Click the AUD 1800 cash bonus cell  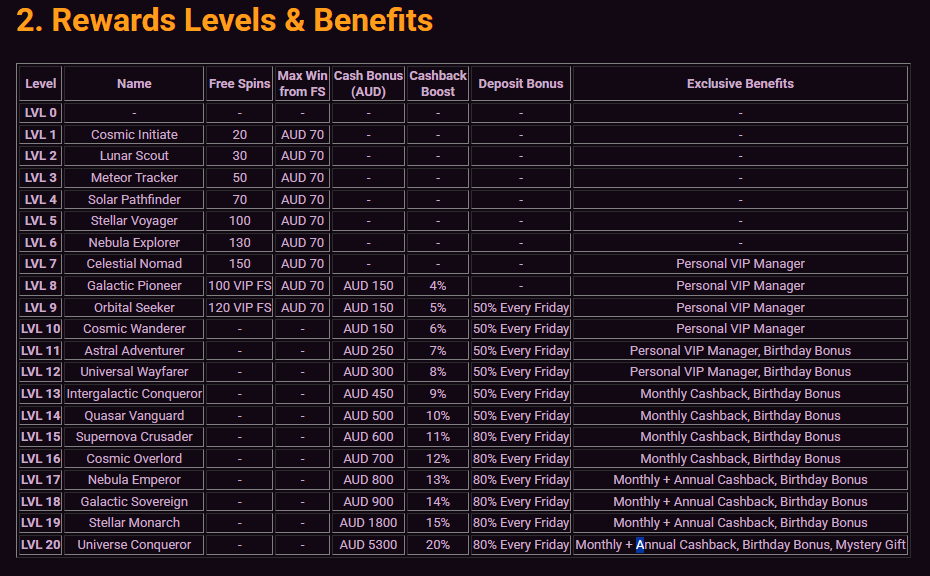tap(368, 523)
